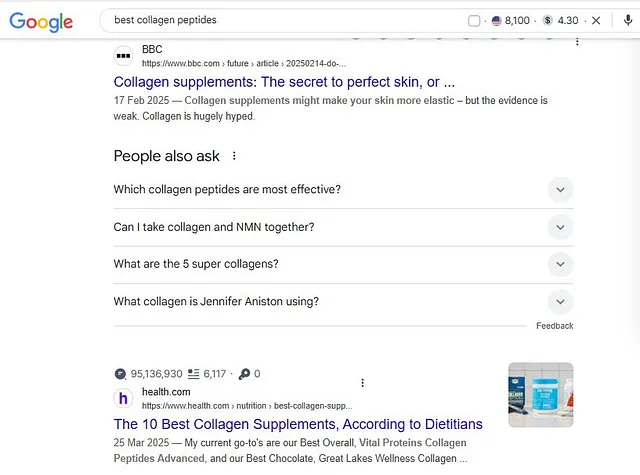The image size is (640, 475).
Task: Start voice search with the microphone icon
Action: click(628, 20)
